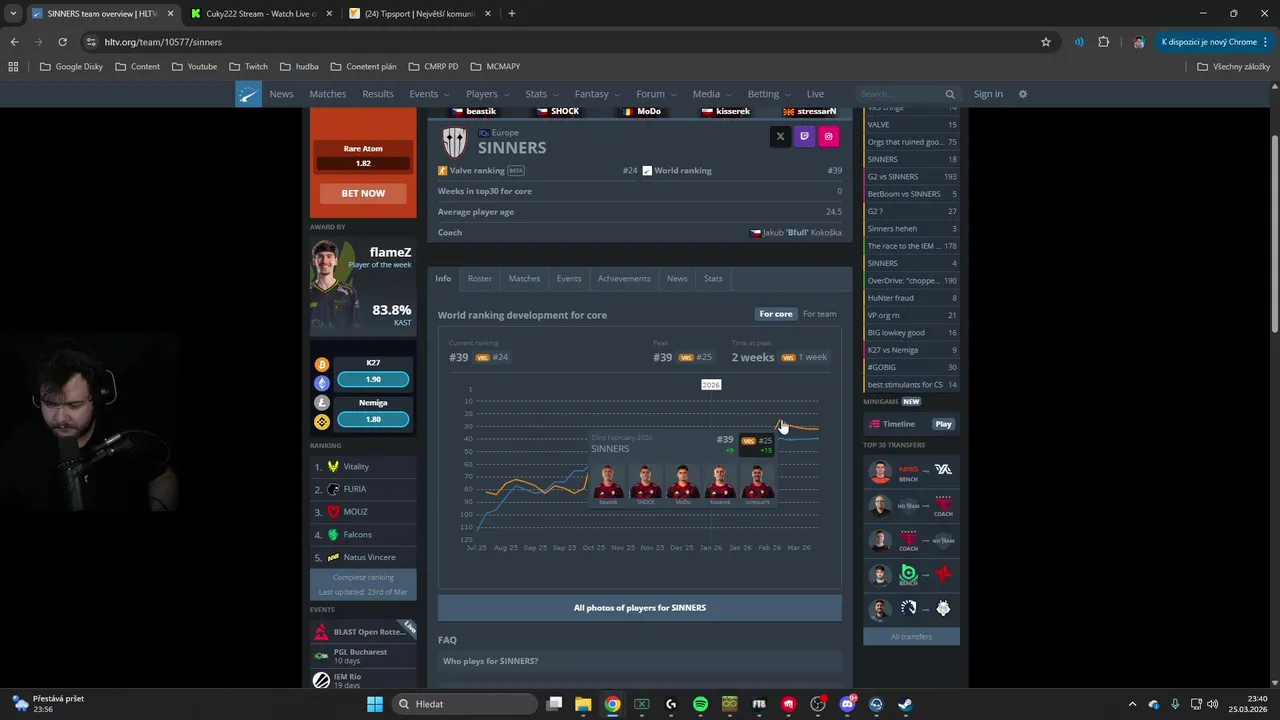
Task: Open Discord from the taskbar
Action: (x=847, y=704)
